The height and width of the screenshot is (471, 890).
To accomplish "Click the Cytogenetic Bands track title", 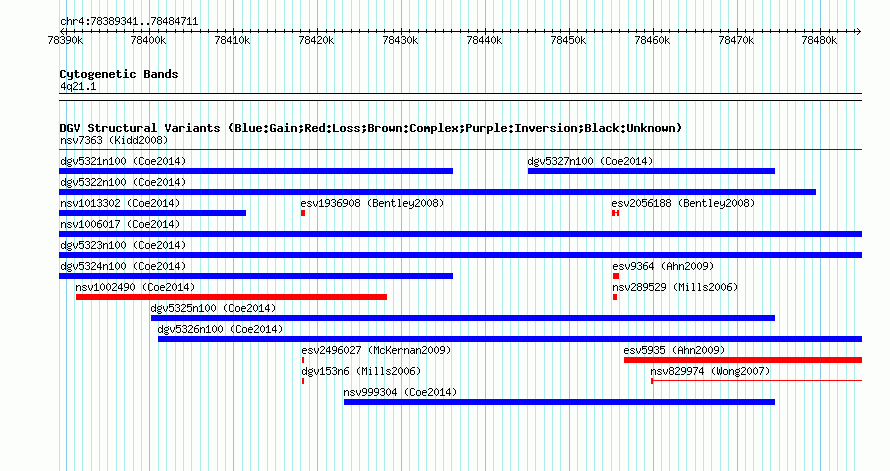I will 119,74.
